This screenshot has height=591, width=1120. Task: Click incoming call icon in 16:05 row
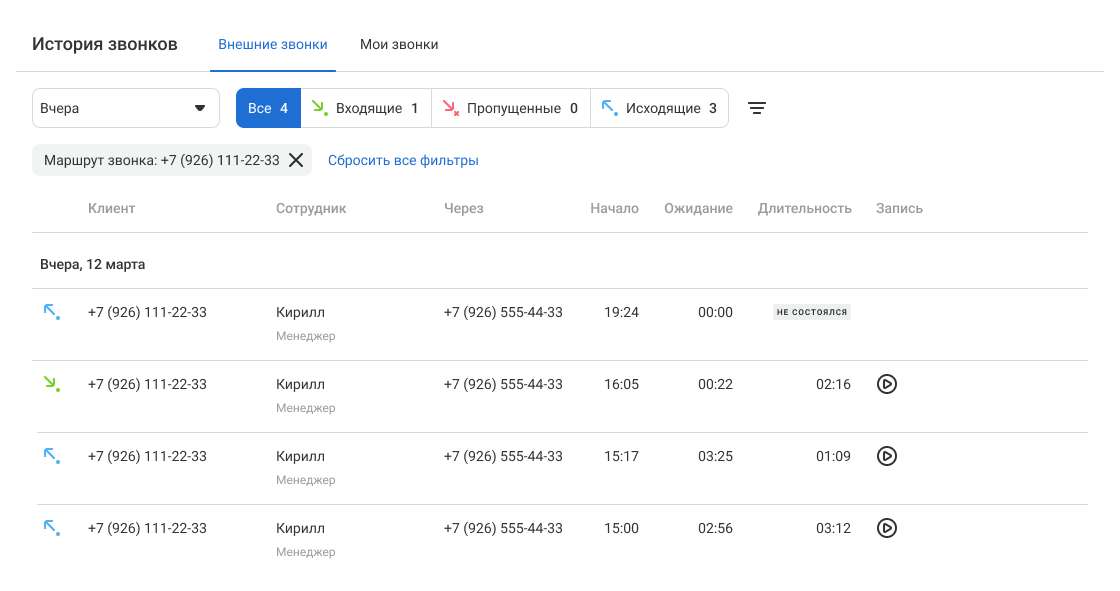[52, 384]
